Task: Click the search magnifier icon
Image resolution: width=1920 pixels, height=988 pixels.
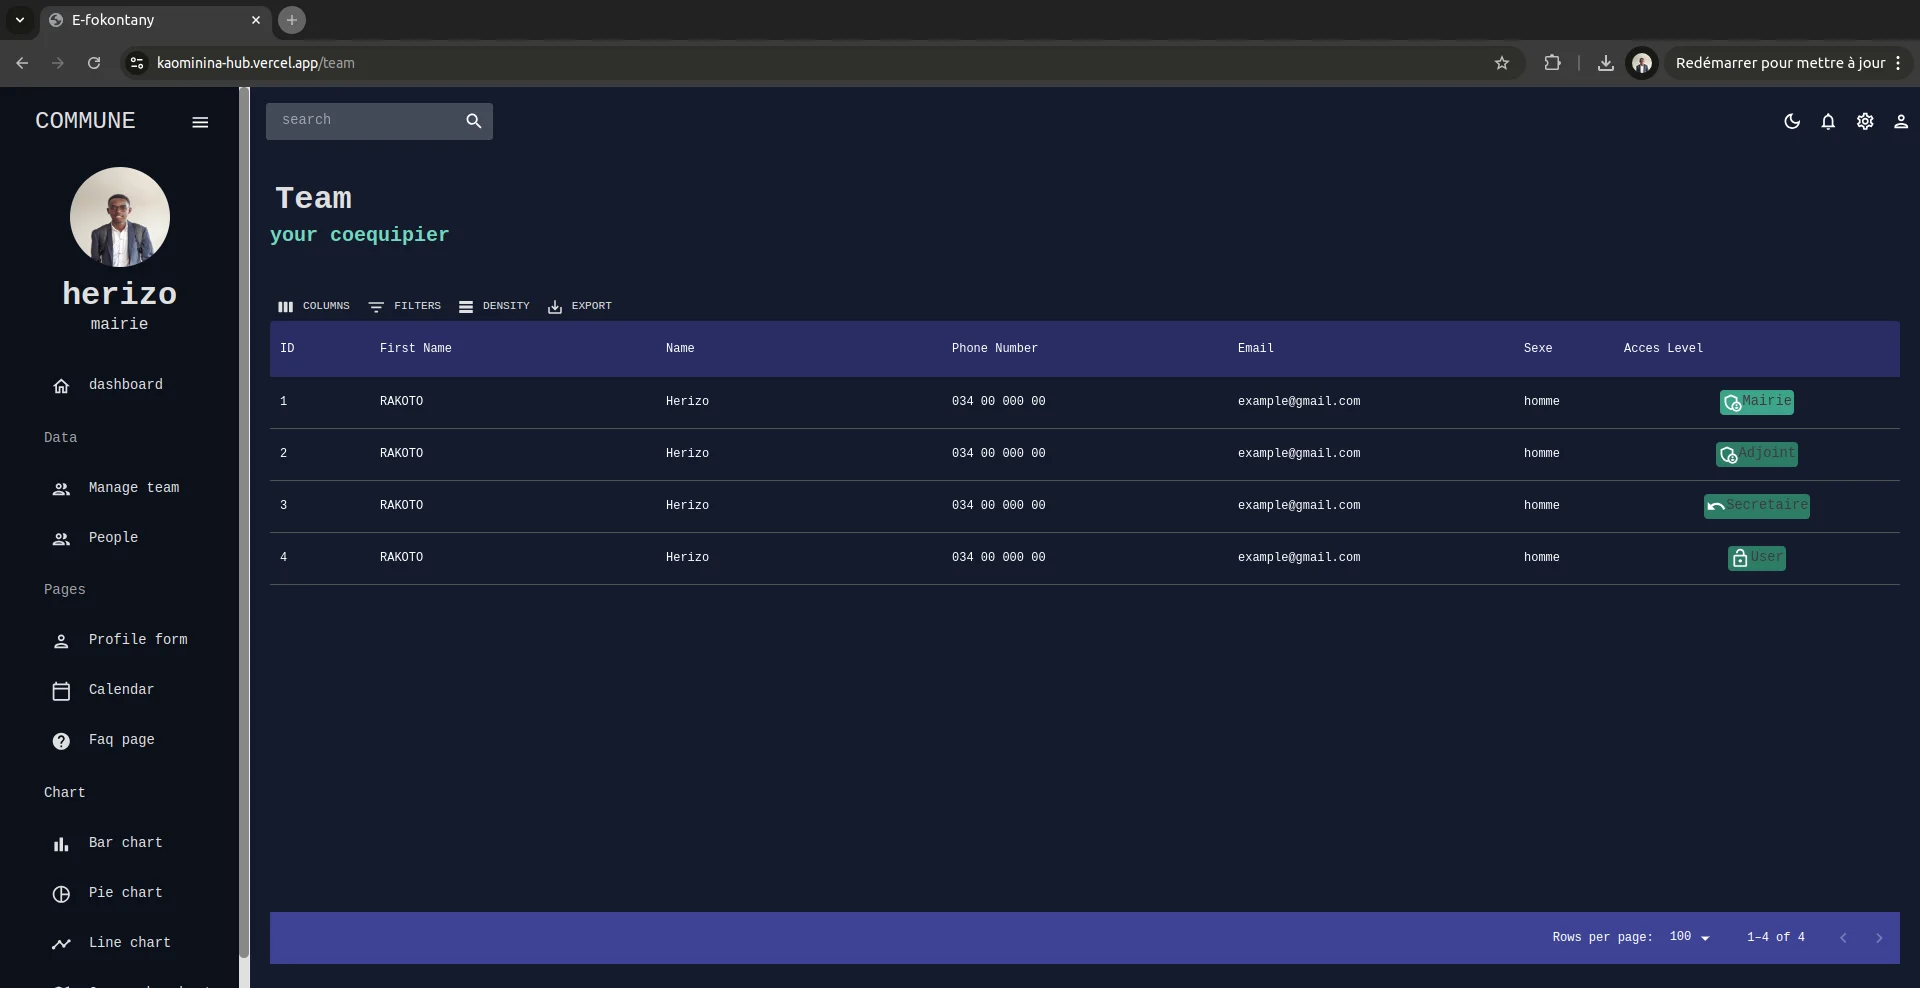Action: pos(473,121)
